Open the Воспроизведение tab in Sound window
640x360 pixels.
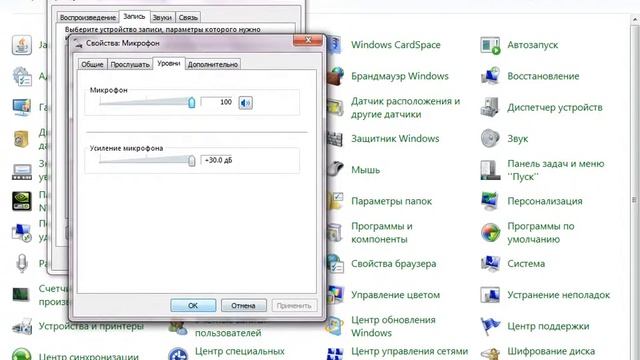click(x=88, y=18)
